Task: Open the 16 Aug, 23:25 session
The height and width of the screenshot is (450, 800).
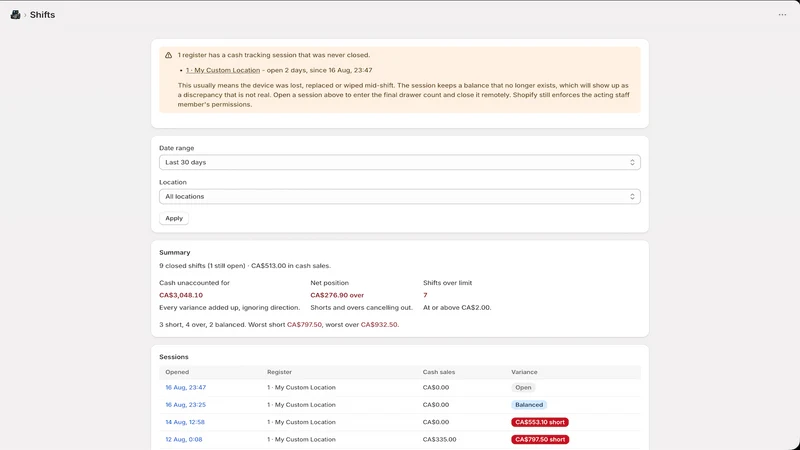Action: [186, 405]
